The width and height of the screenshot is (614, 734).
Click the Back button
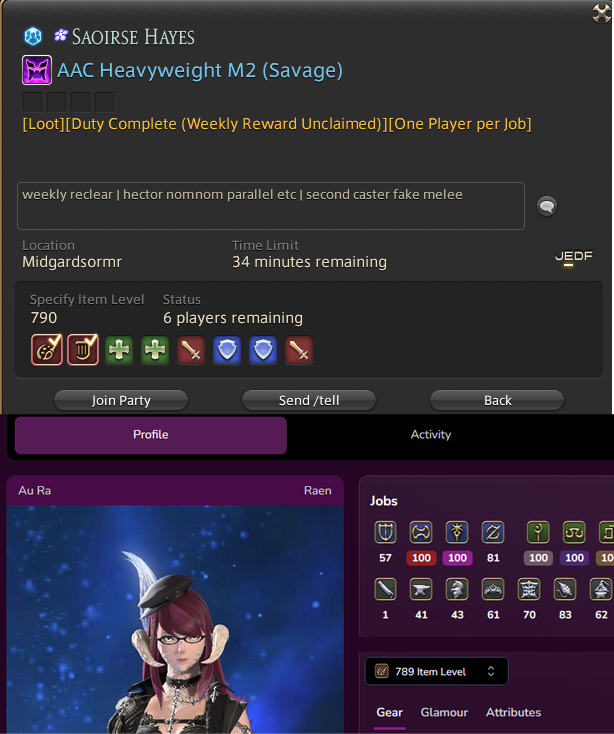pyautogui.click(x=497, y=401)
